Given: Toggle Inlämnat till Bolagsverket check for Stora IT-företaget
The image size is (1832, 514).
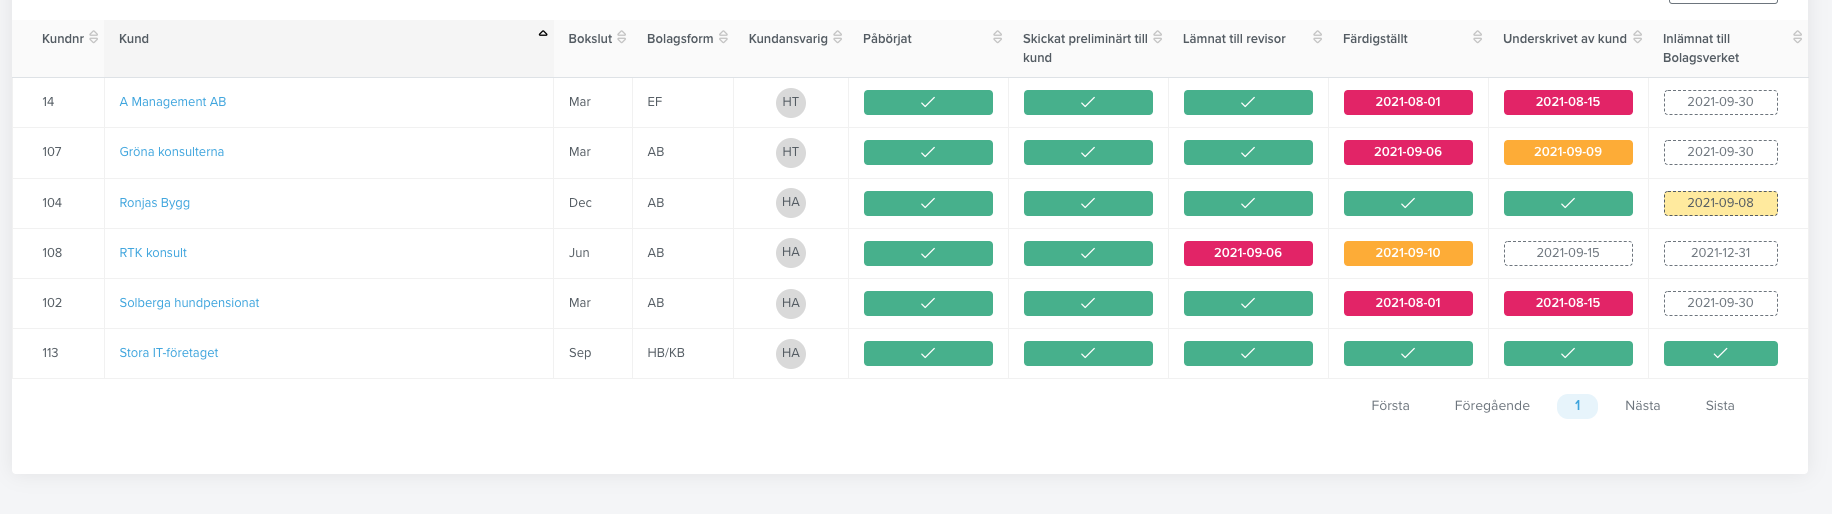Looking at the screenshot, I should [x=1721, y=353].
